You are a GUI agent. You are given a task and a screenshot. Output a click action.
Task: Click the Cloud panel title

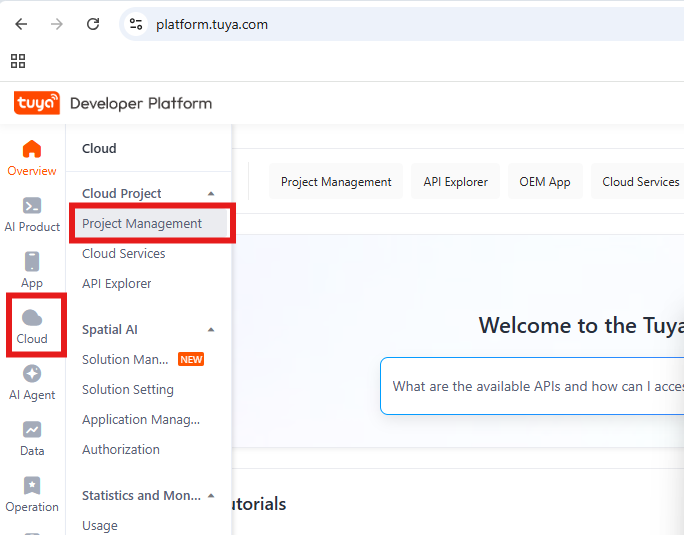[99, 148]
